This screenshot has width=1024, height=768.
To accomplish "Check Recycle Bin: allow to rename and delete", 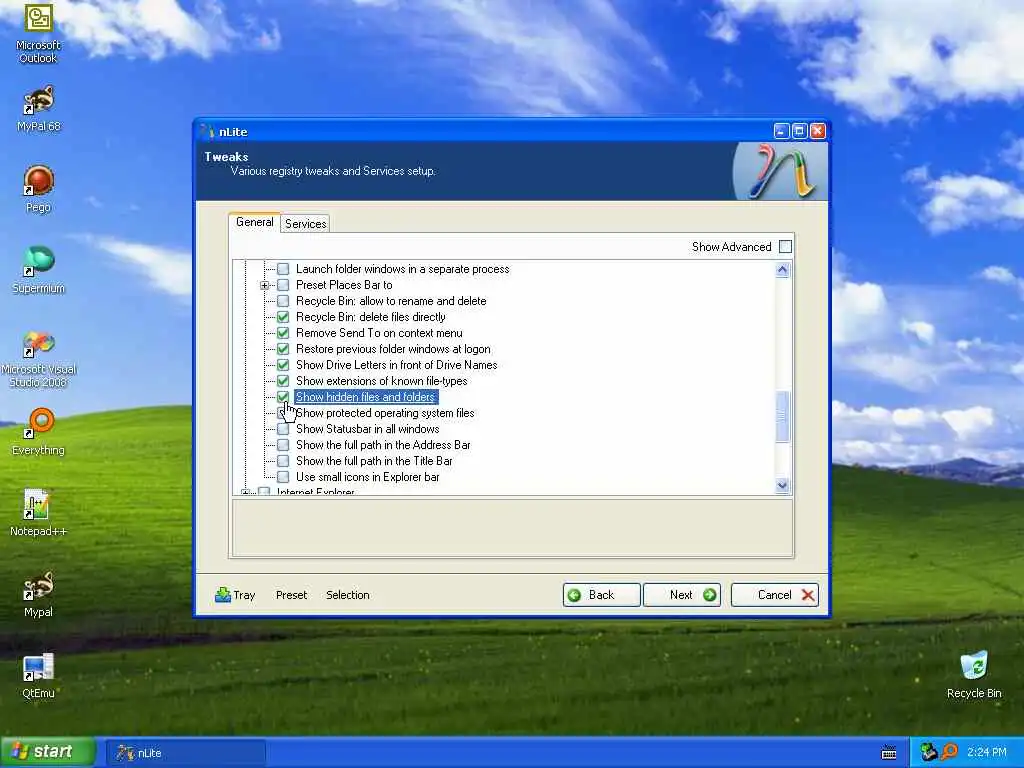I will click(283, 301).
